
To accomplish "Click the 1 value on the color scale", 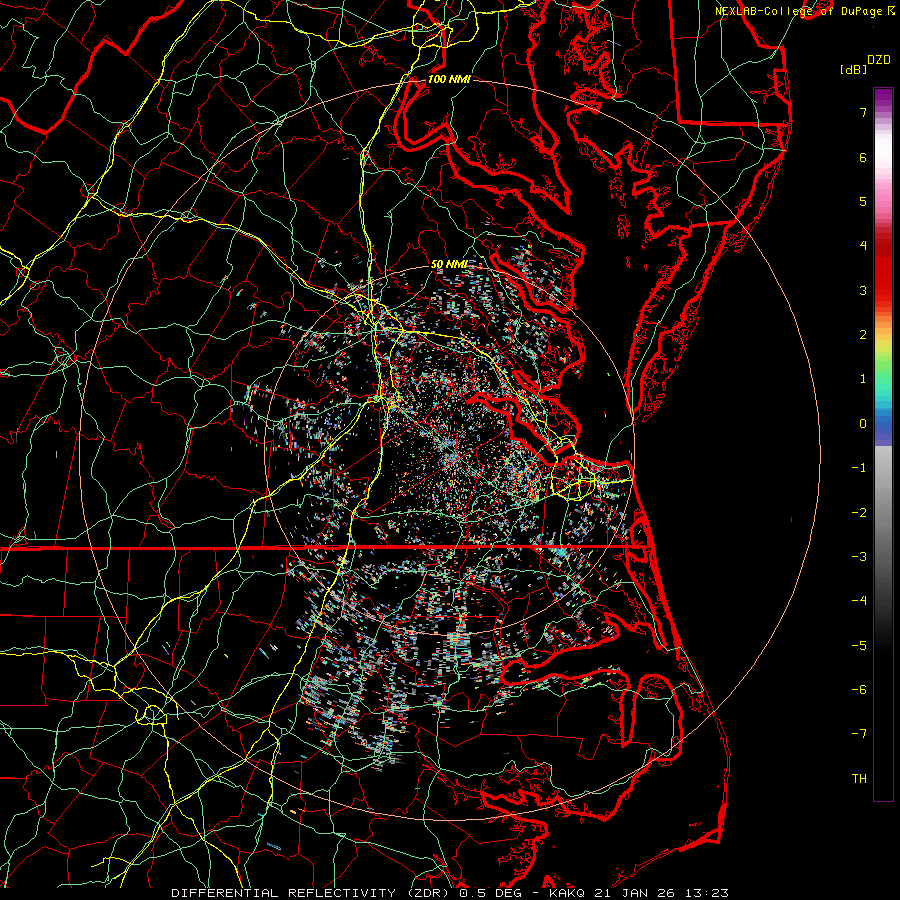I will click(x=863, y=379).
